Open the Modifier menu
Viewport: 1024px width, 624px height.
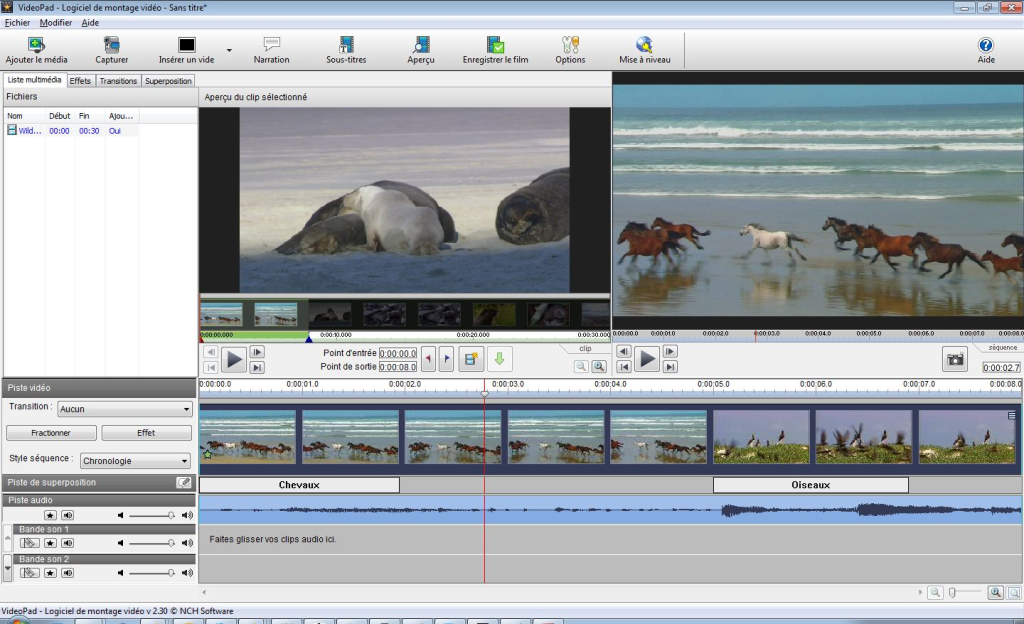point(56,22)
